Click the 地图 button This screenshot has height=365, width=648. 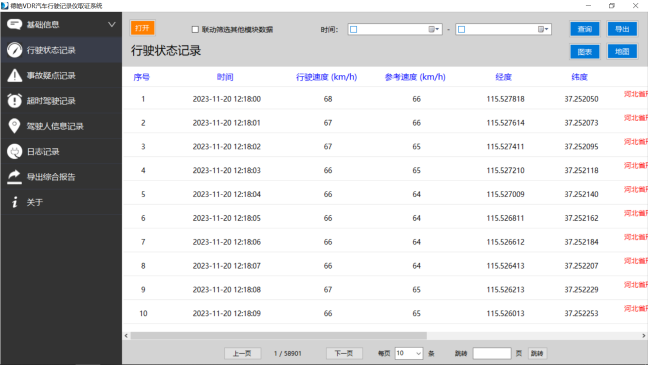tap(622, 52)
